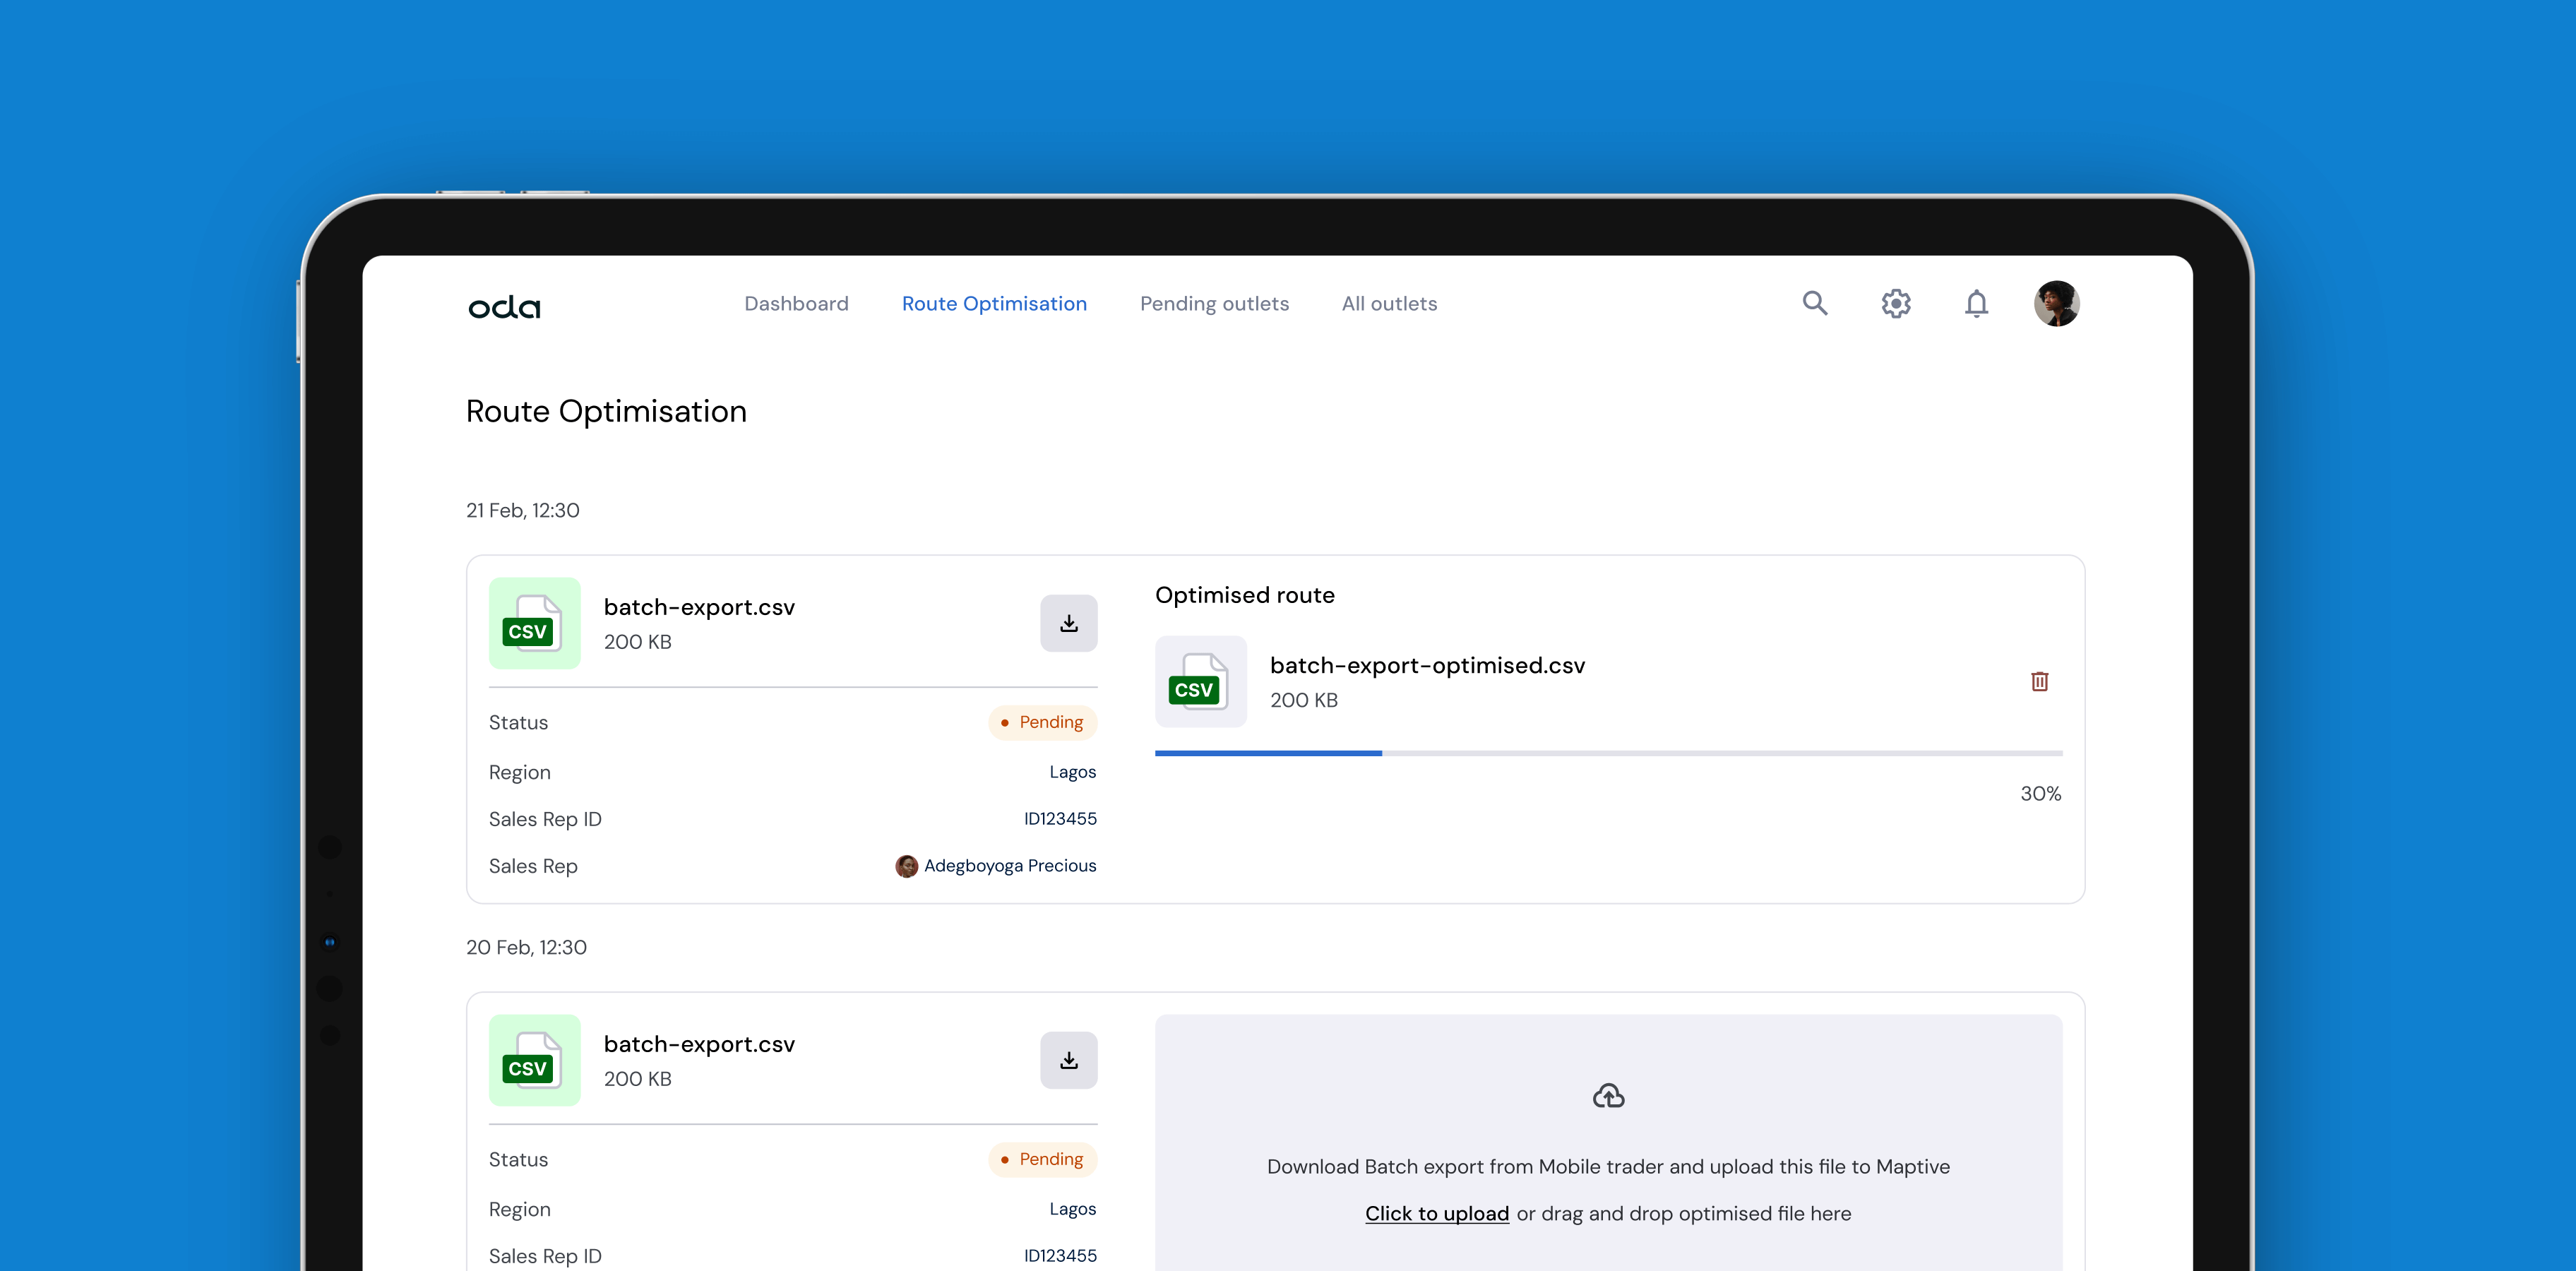The height and width of the screenshot is (1271, 2576).
Task: Click the optimised route CSV file icon
Action: tap(1200, 681)
